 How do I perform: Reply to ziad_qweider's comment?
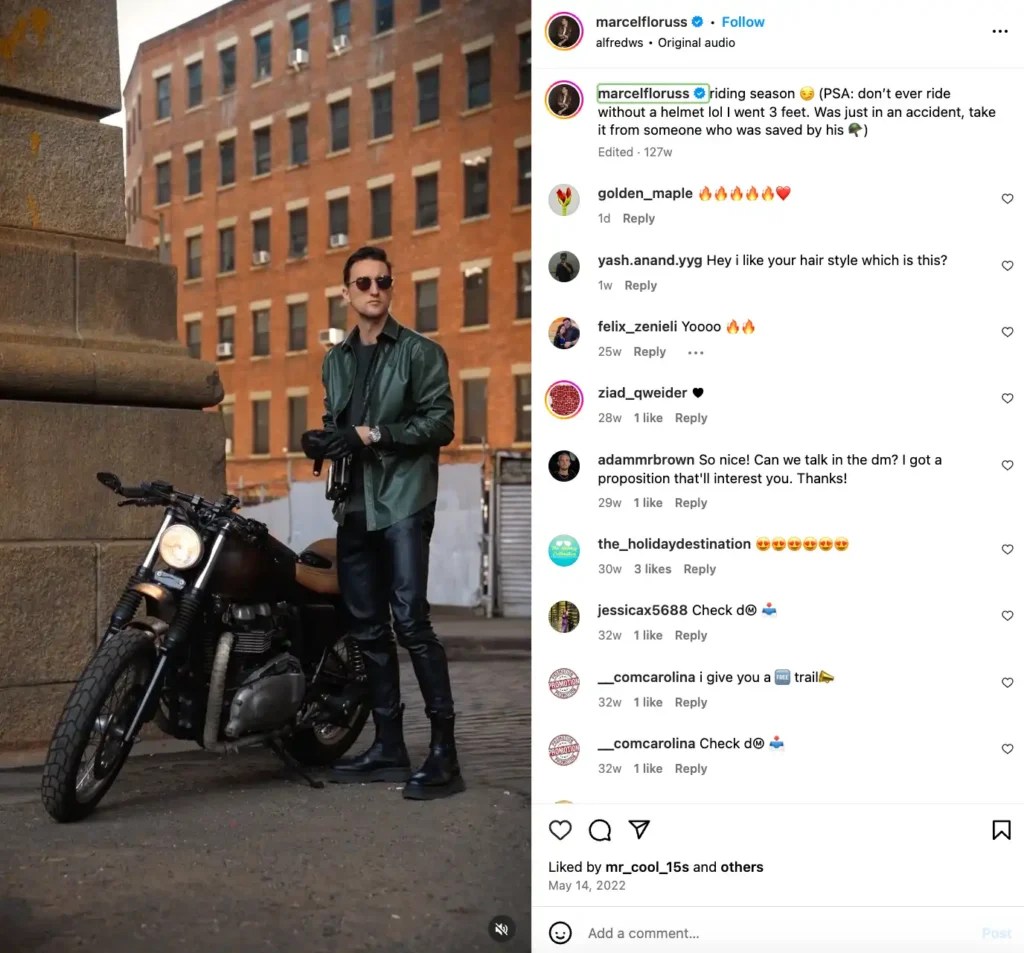coord(691,418)
